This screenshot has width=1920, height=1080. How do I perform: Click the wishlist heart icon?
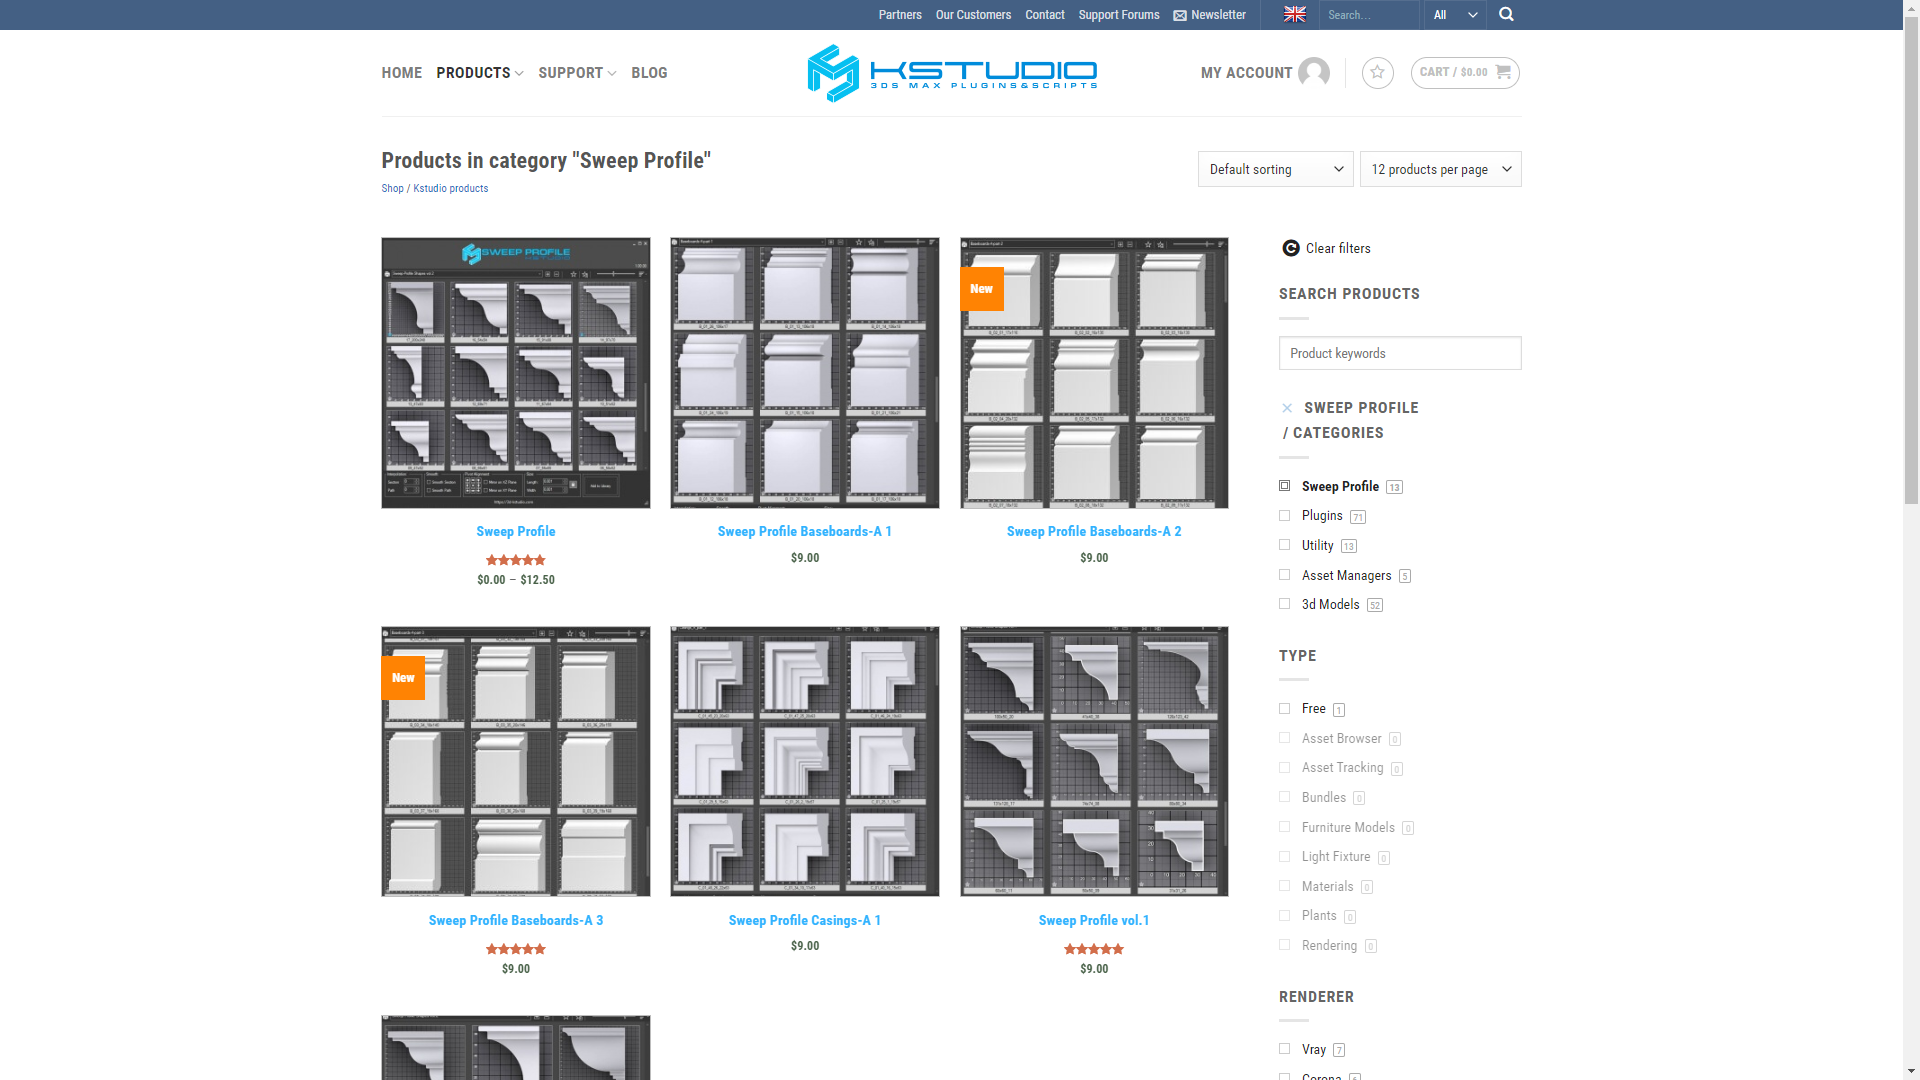[x=1377, y=73]
